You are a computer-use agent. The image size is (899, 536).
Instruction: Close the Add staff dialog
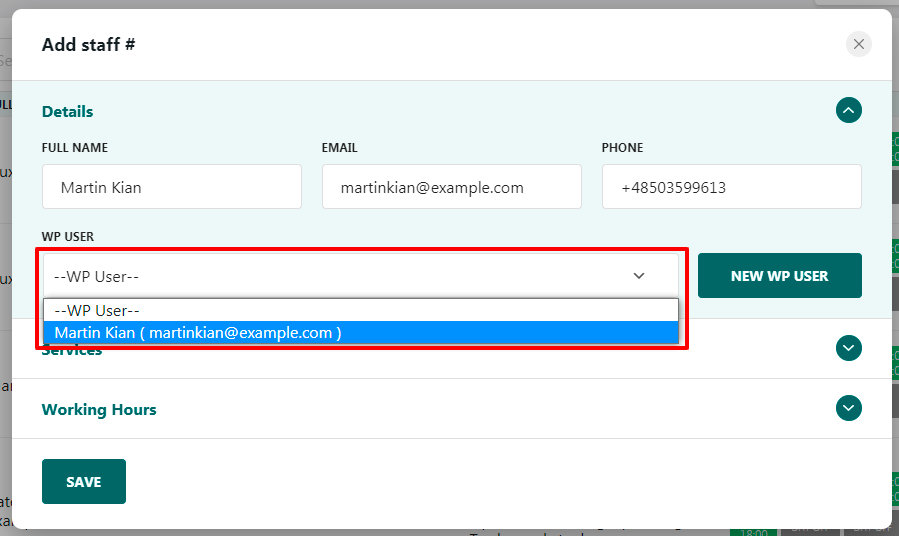[858, 44]
